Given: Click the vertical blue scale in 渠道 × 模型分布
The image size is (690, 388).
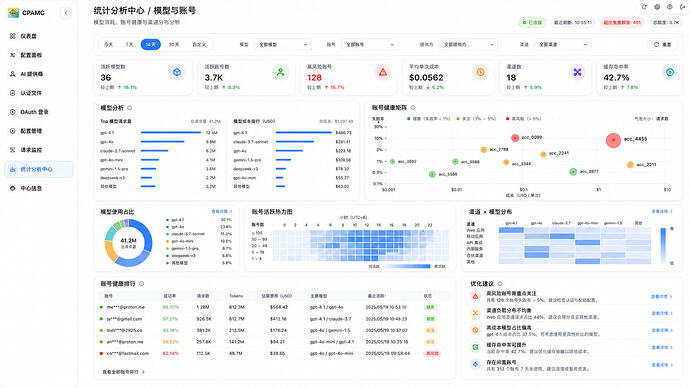Looking at the screenshot, I should click(x=663, y=245).
